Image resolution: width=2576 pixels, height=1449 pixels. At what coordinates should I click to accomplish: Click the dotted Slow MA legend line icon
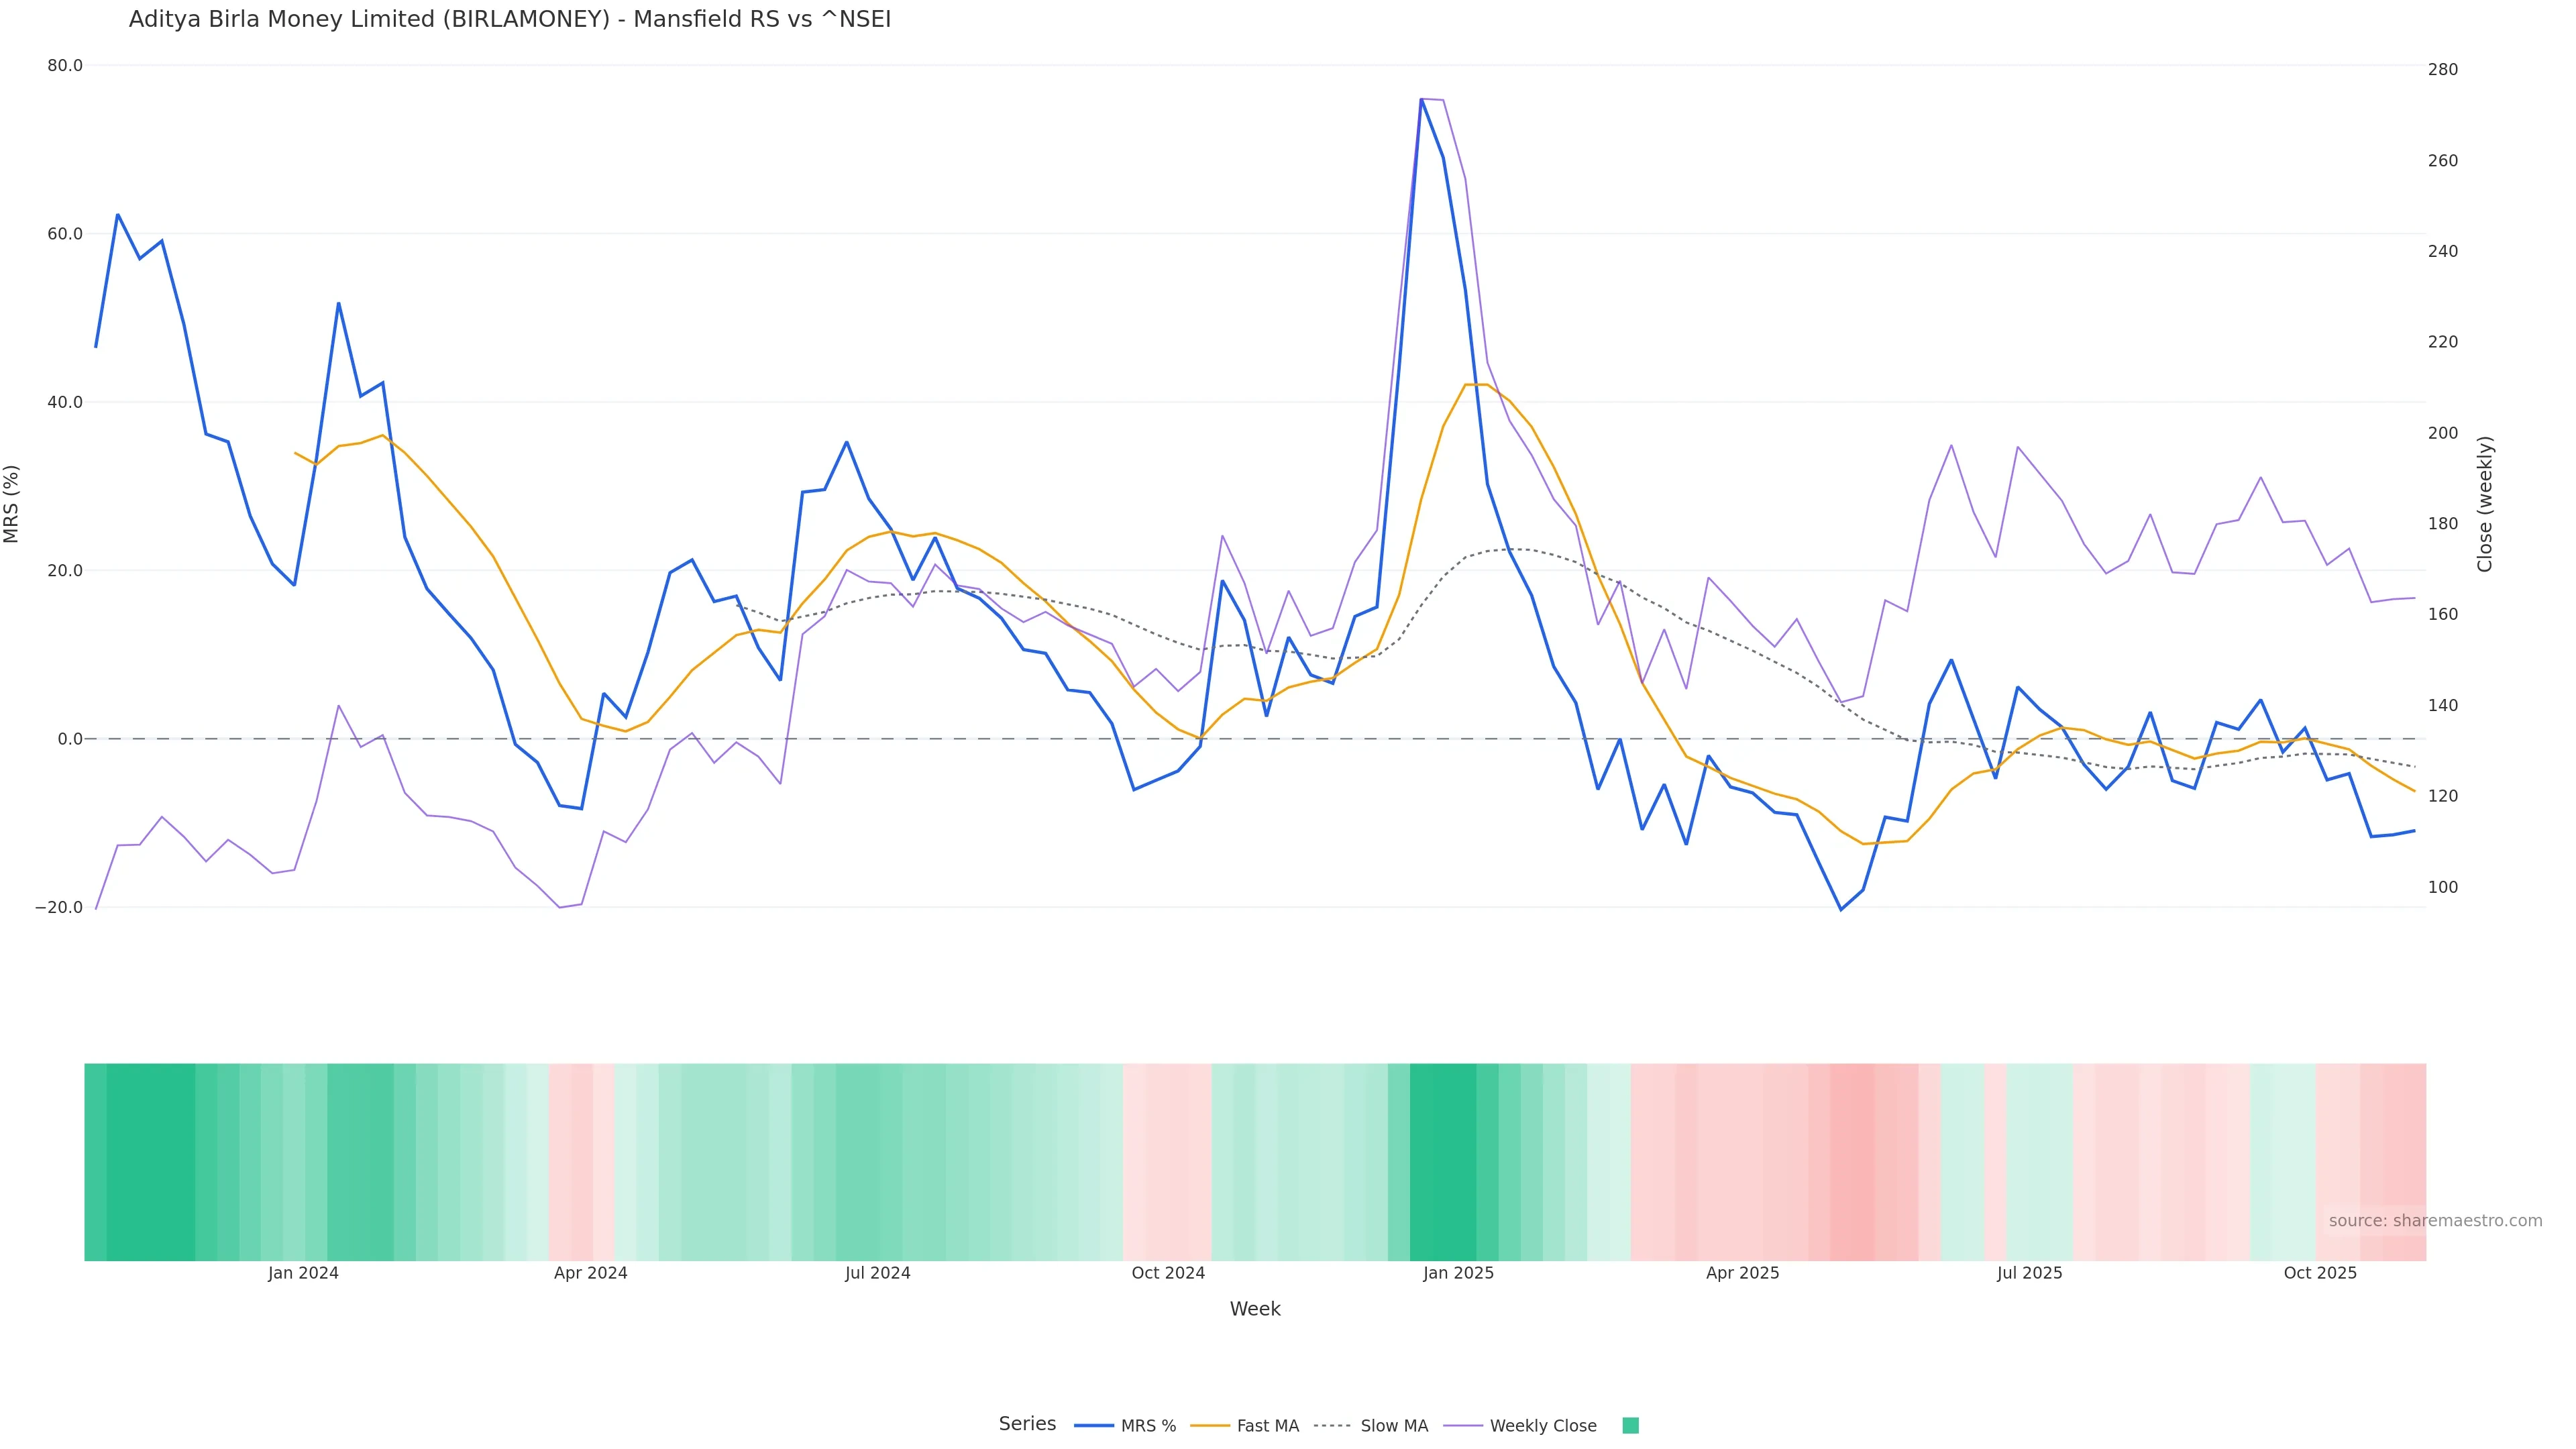click(x=1332, y=1426)
